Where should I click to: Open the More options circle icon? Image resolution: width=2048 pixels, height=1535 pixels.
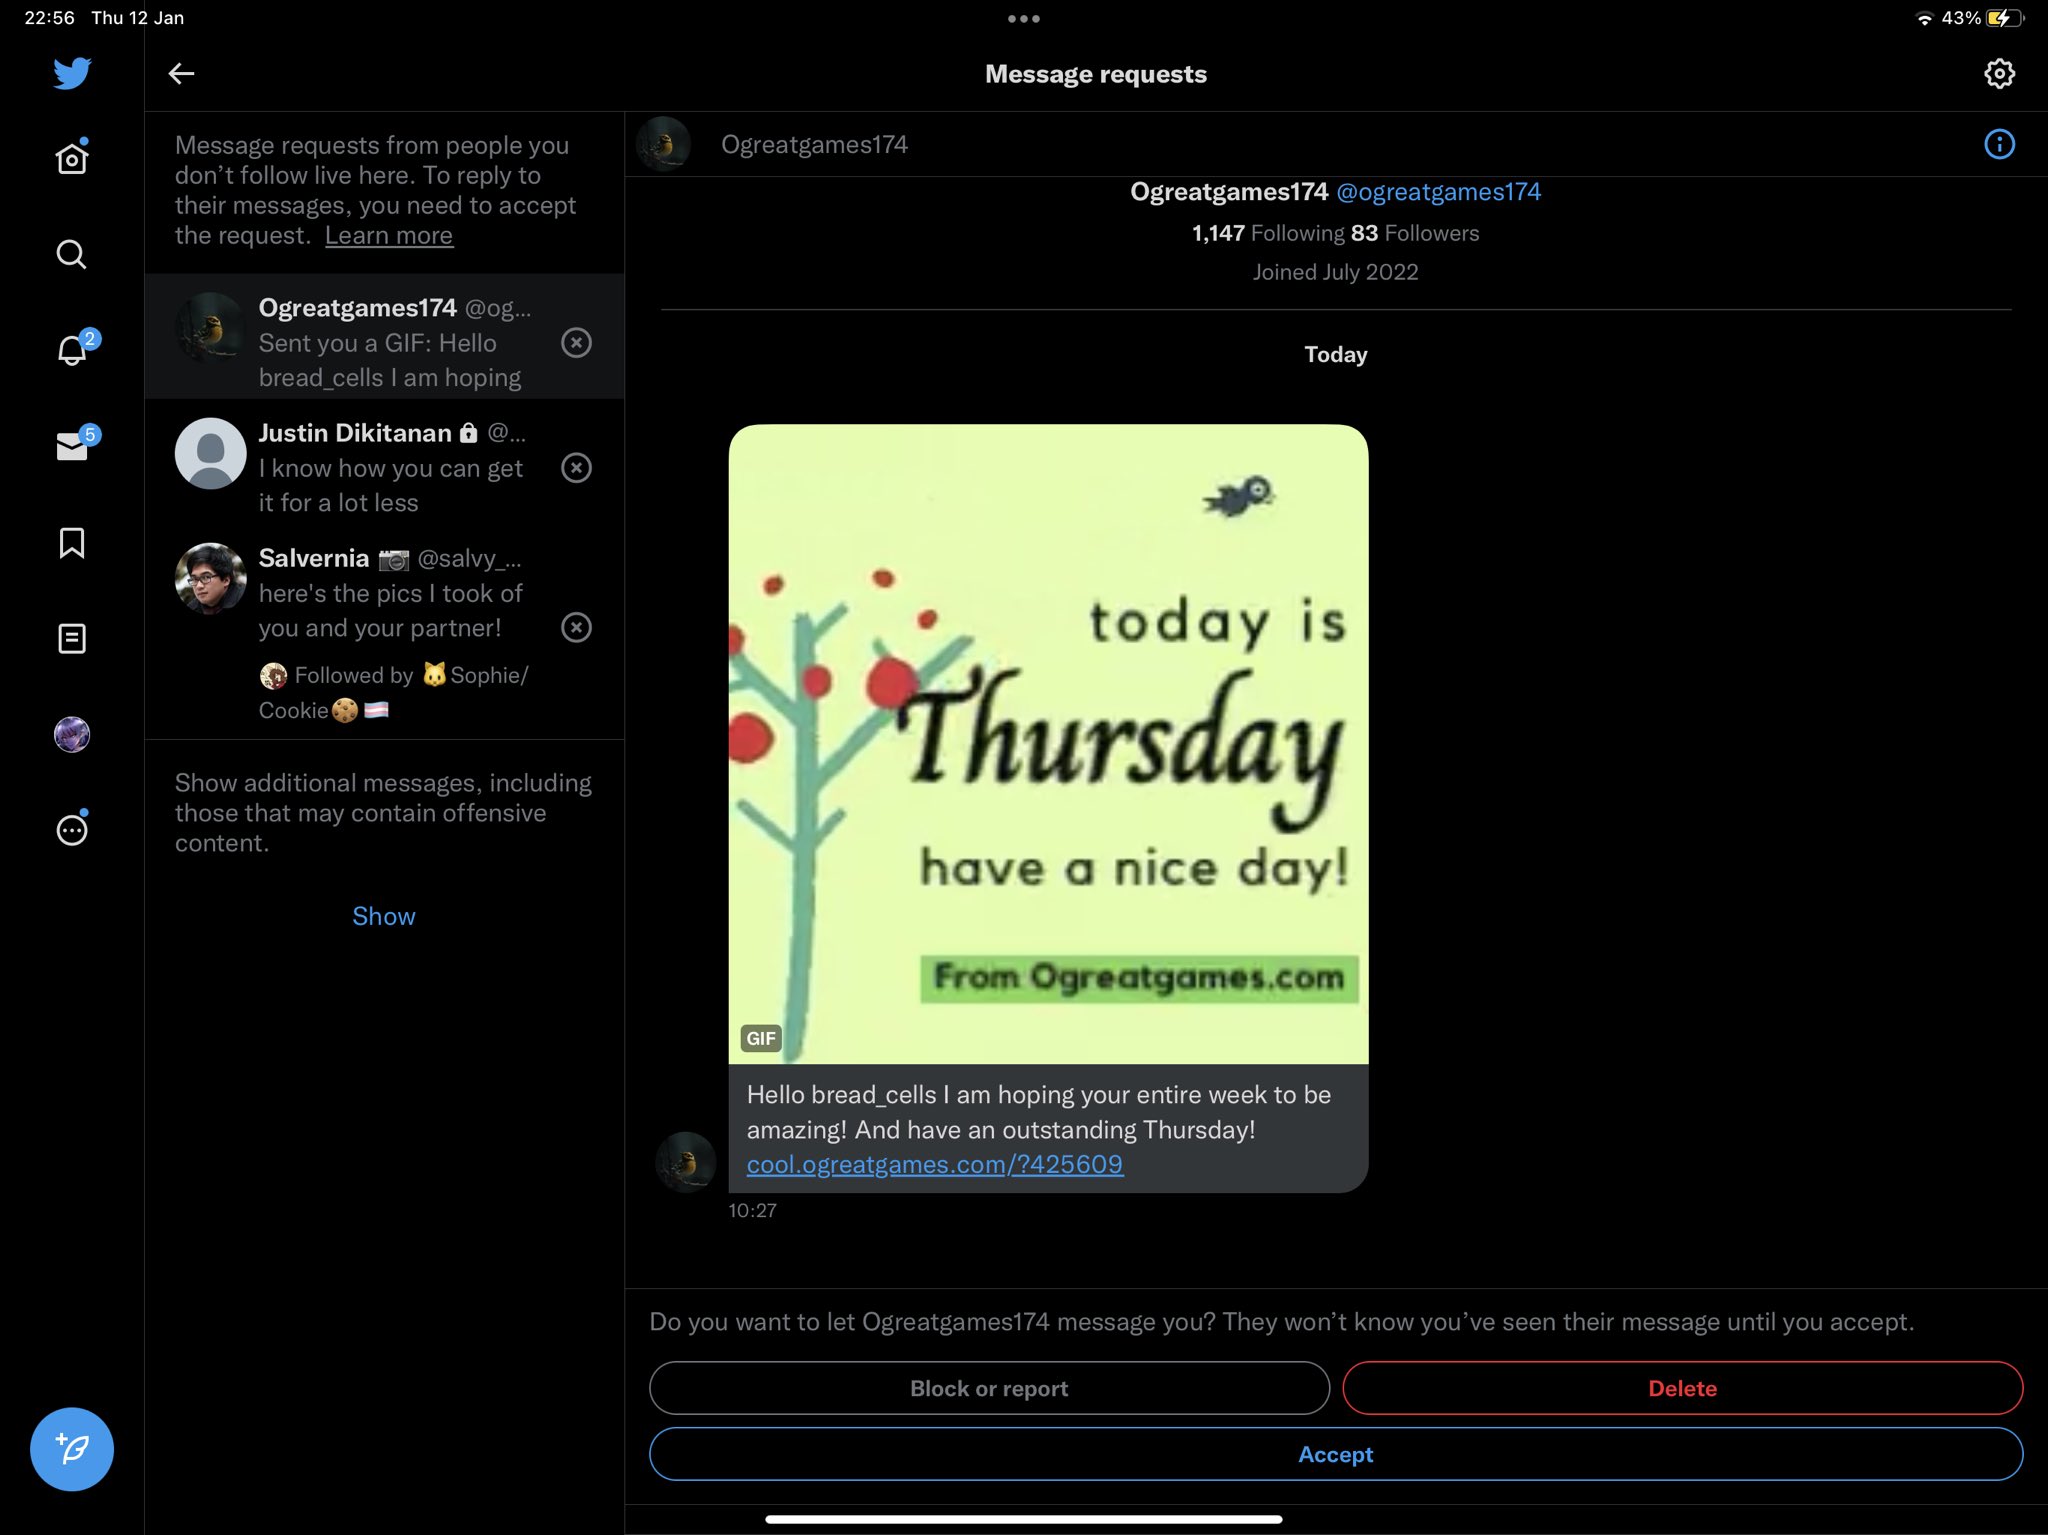click(x=72, y=830)
